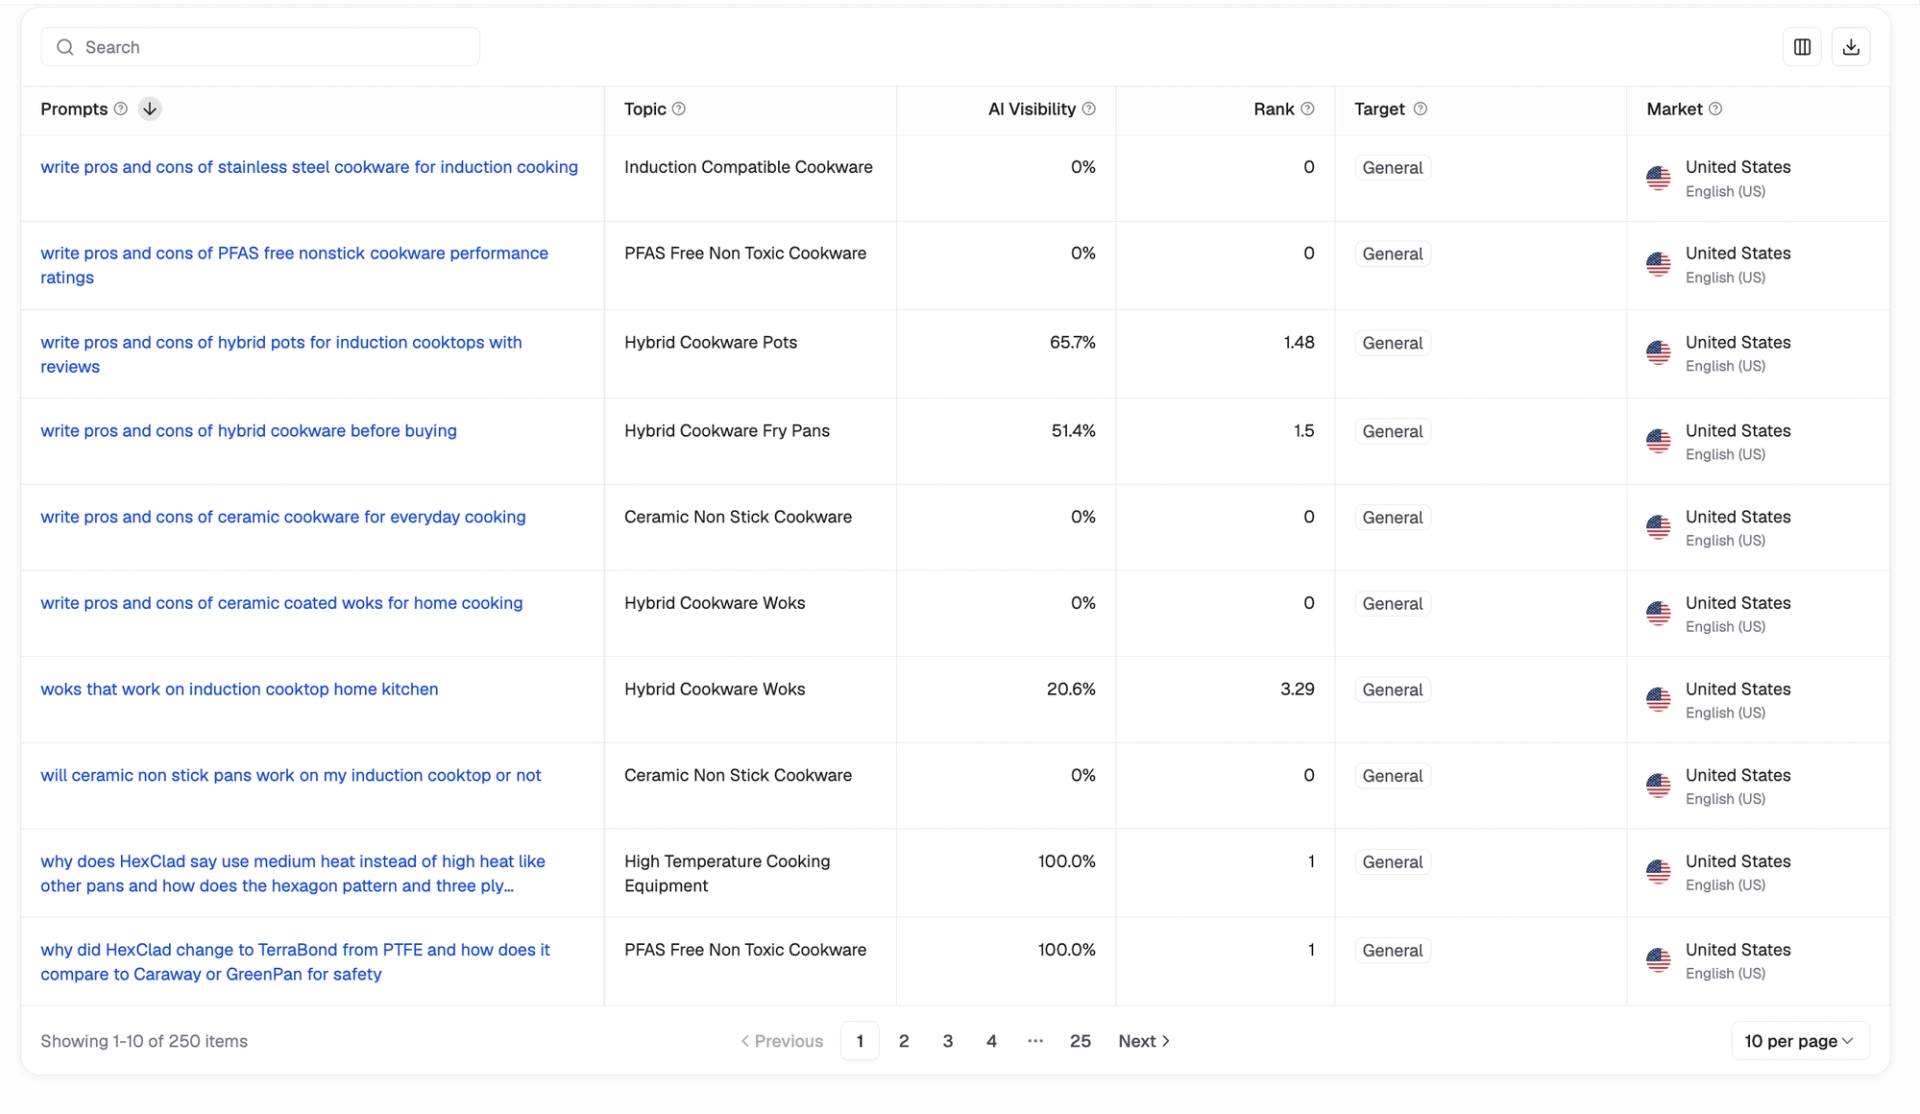This screenshot has width=1920, height=1114.
Task: Click the Showing 1-10 of 250 items text
Action: point(144,1041)
